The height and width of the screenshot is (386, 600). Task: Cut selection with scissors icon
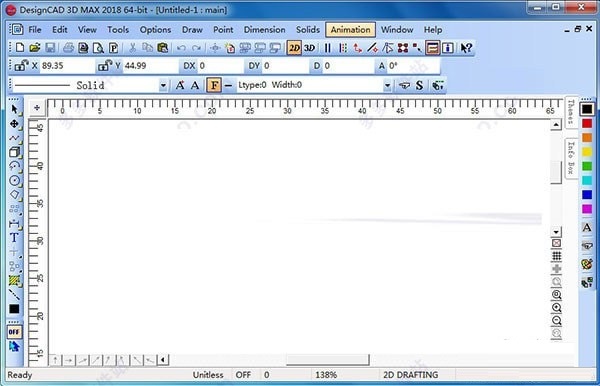point(132,48)
